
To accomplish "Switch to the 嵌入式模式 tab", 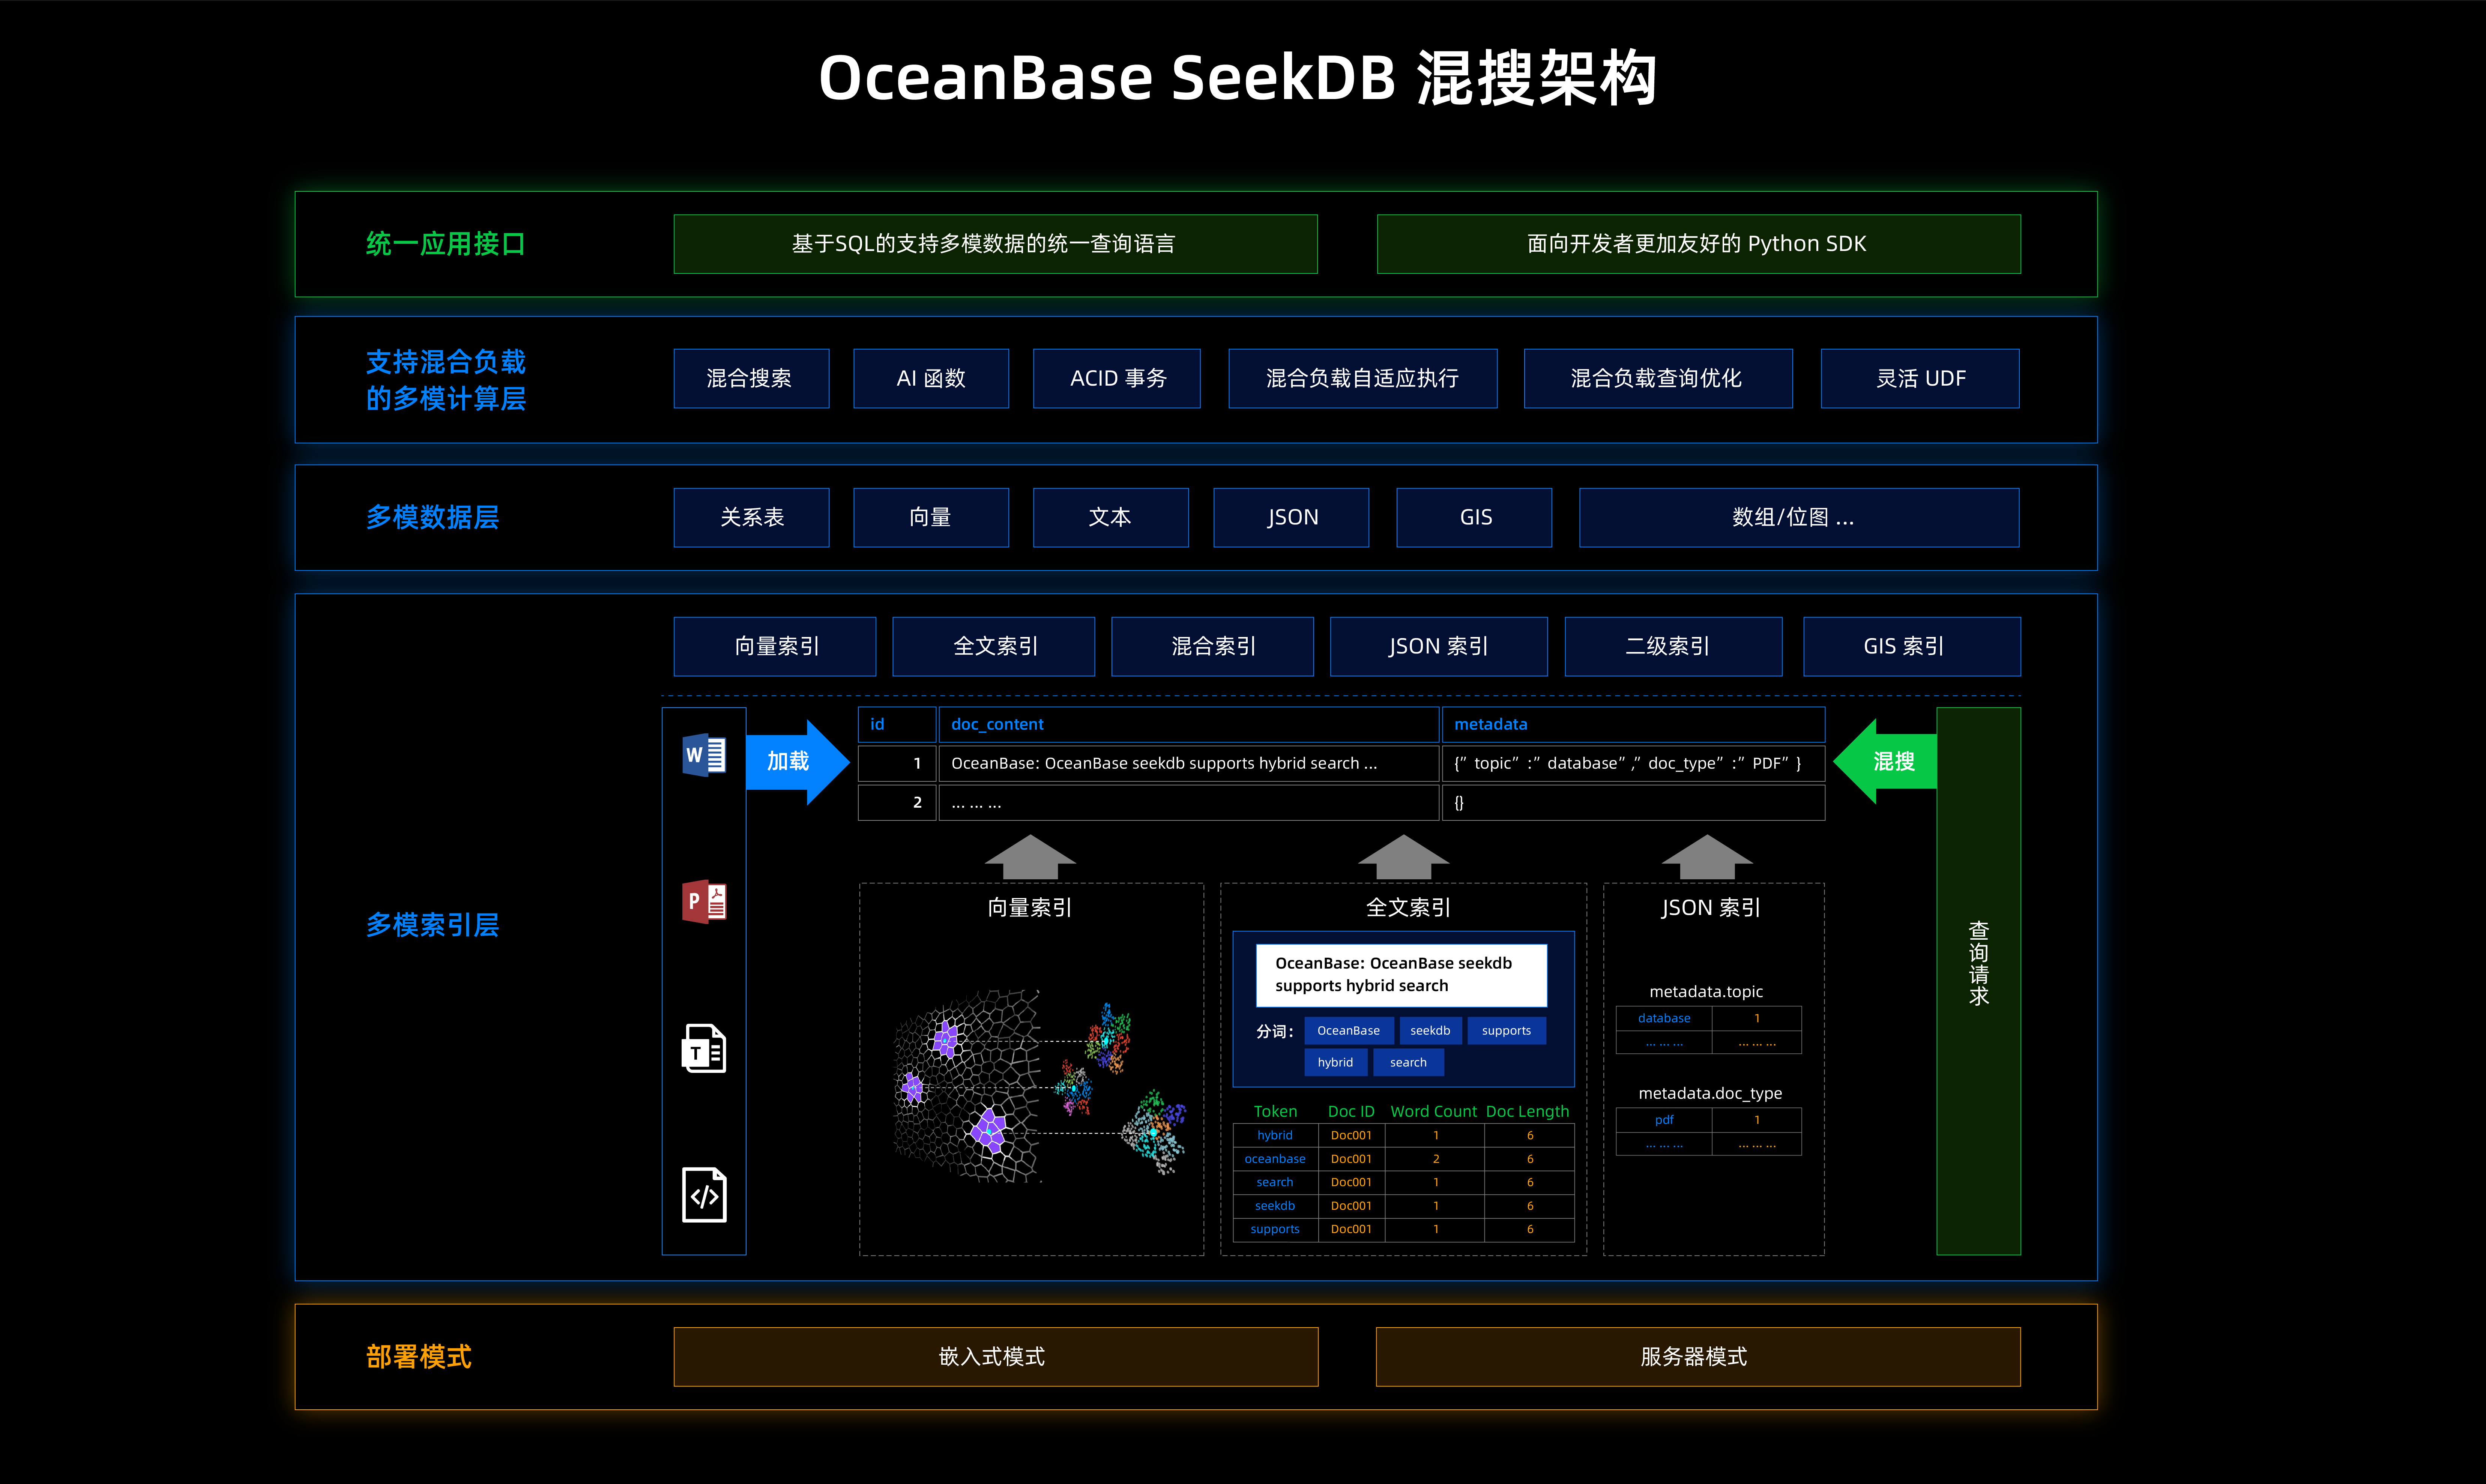I will tap(994, 1357).
